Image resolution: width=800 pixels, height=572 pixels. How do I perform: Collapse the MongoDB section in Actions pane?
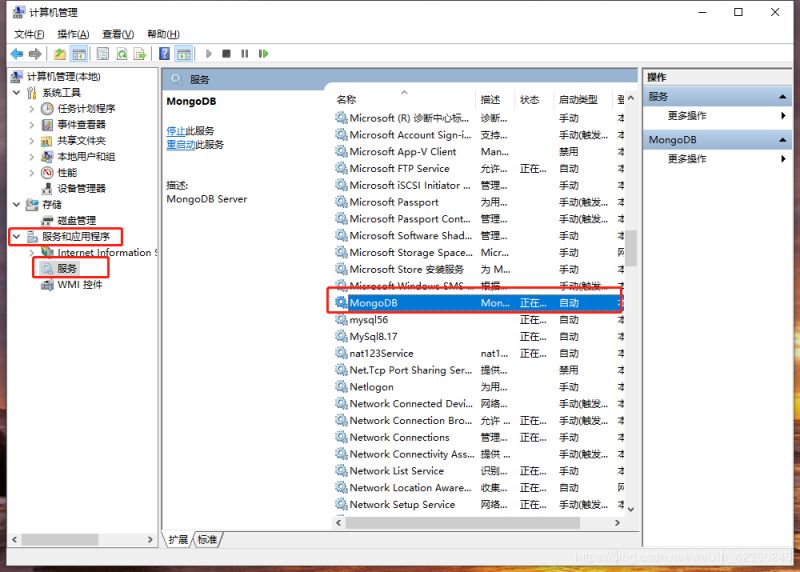(x=783, y=139)
